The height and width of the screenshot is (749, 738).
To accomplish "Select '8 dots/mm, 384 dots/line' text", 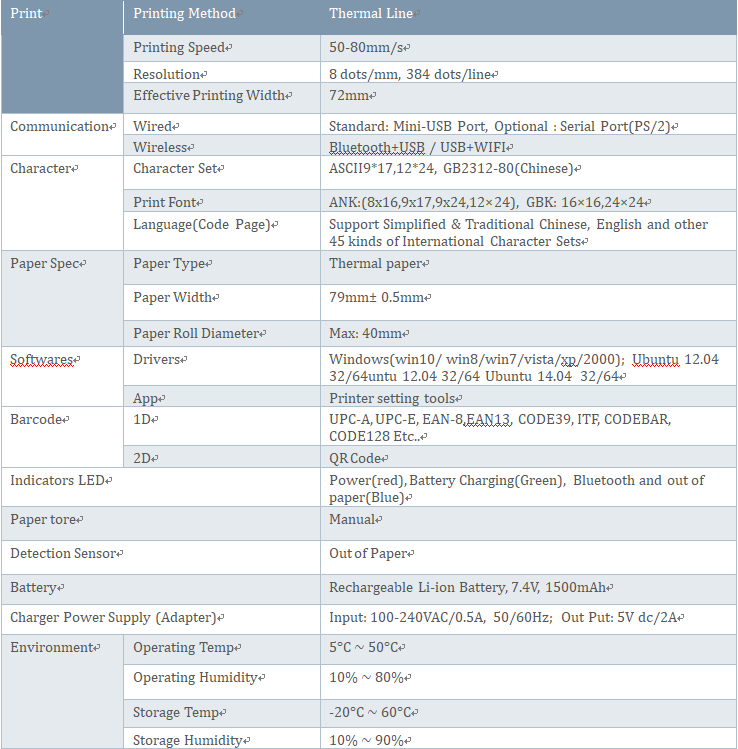I will click(x=410, y=75).
